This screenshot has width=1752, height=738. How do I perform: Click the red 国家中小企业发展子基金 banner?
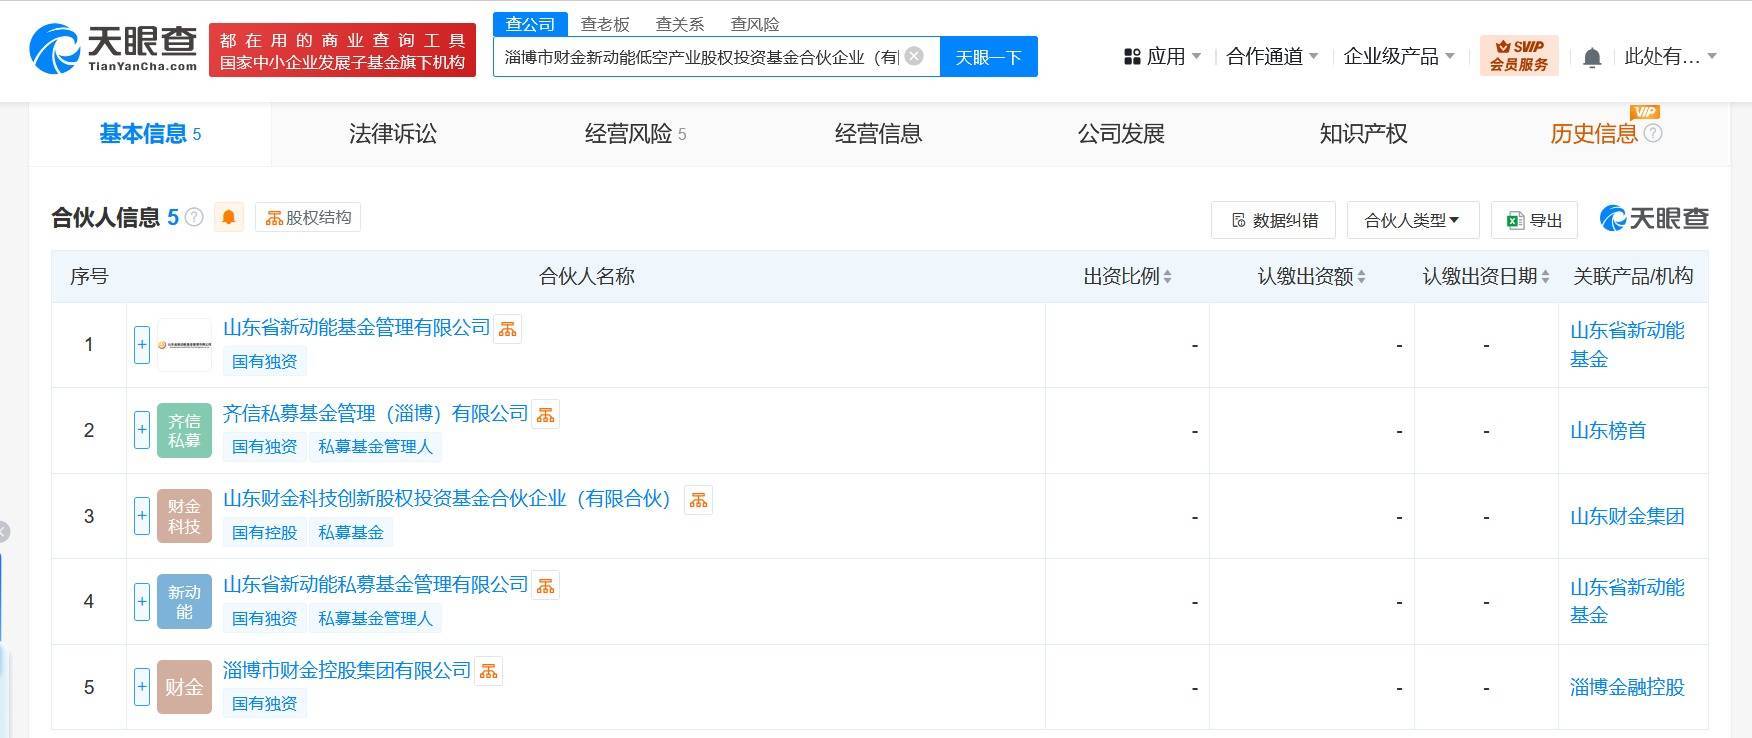pos(342,50)
